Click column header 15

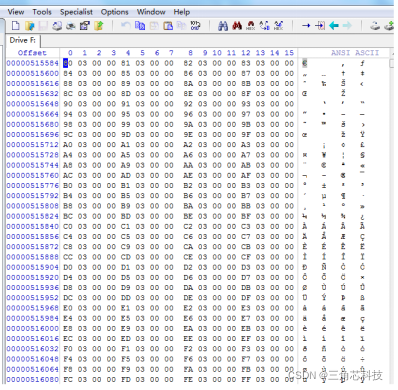[x=289, y=53]
